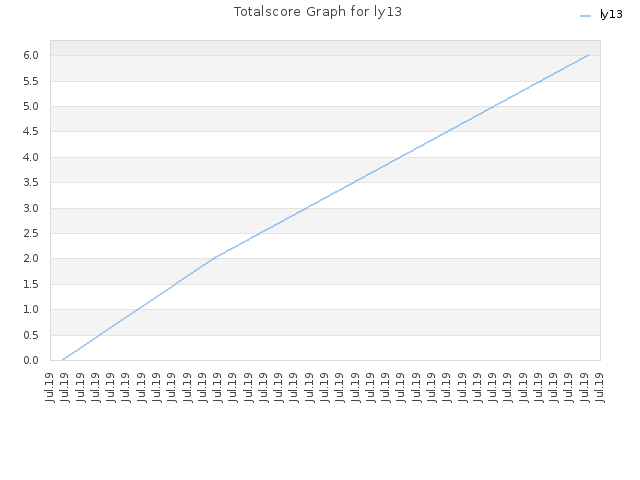
Task: Click the 5.5 y-axis label
Action: pyautogui.click(x=31, y=81)
